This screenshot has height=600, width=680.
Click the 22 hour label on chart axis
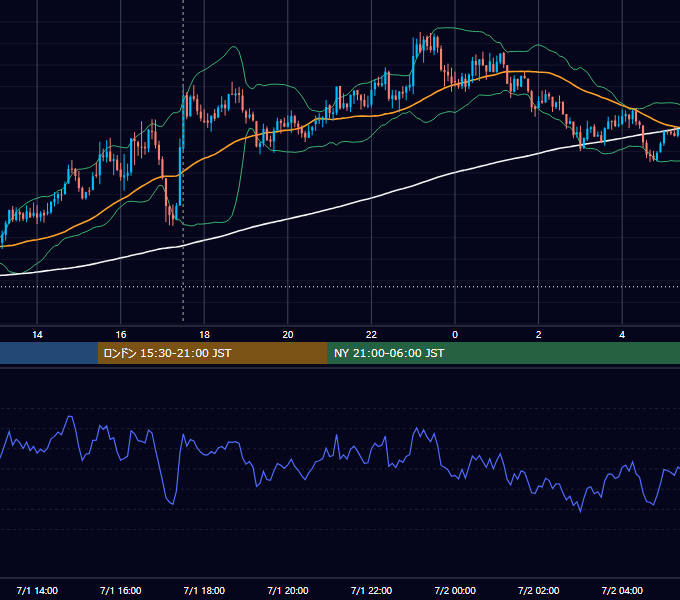[x=371, y=335]
